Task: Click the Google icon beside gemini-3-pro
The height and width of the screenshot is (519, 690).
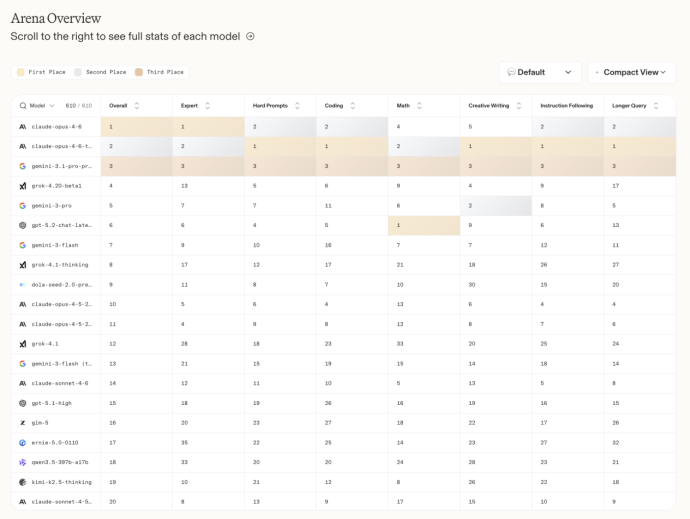Action: 22,206
